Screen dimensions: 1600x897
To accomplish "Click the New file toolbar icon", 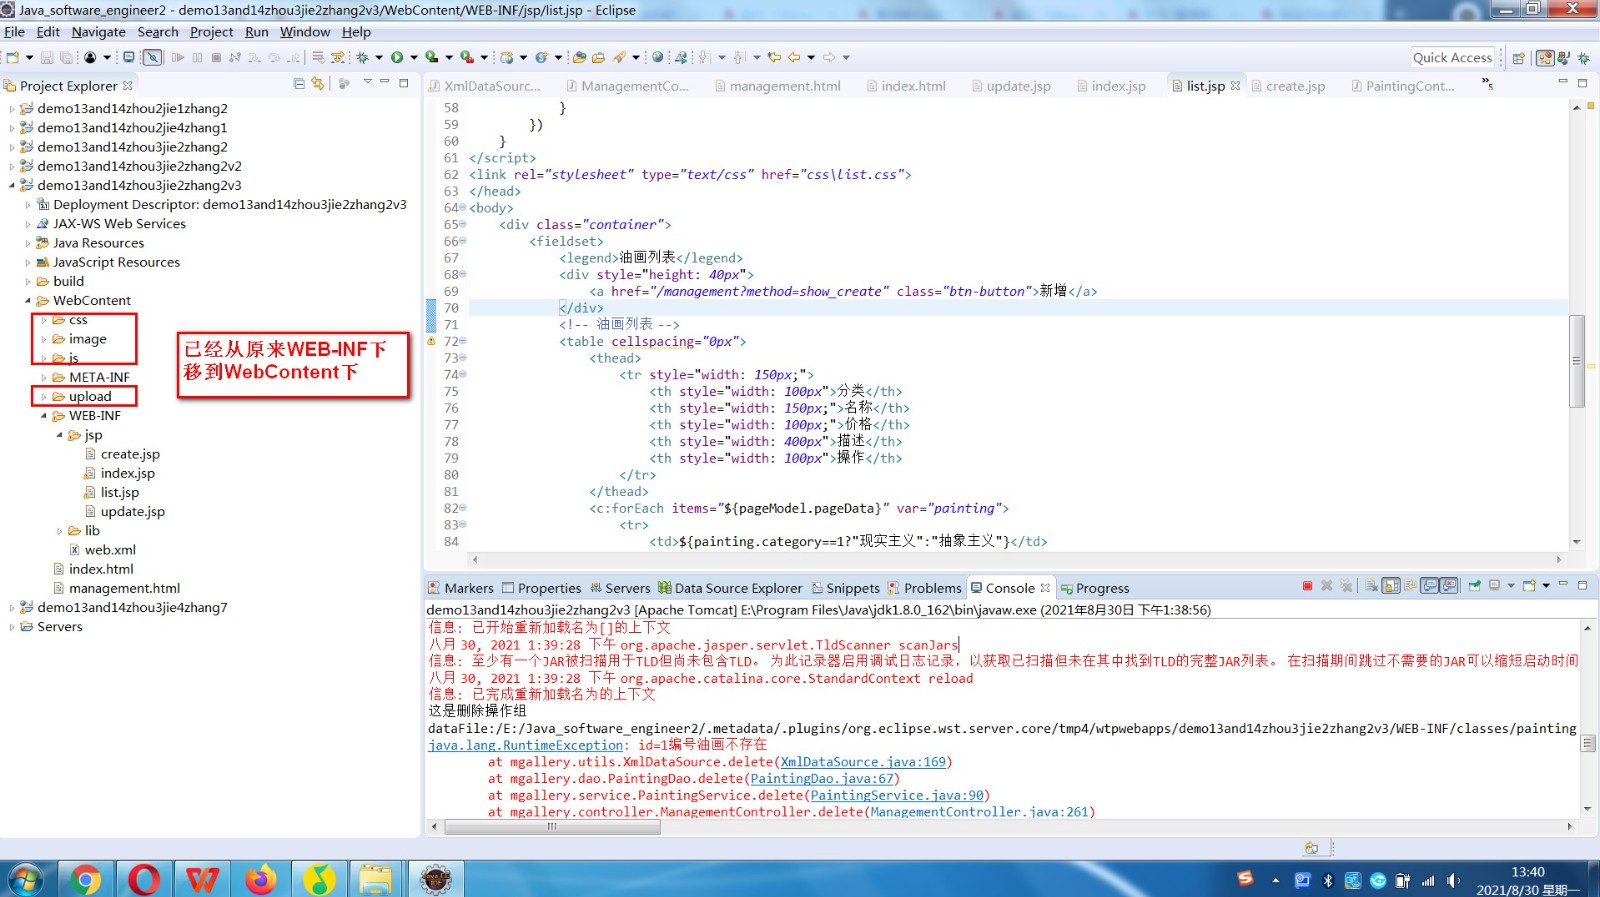I will tap(13, 57).
